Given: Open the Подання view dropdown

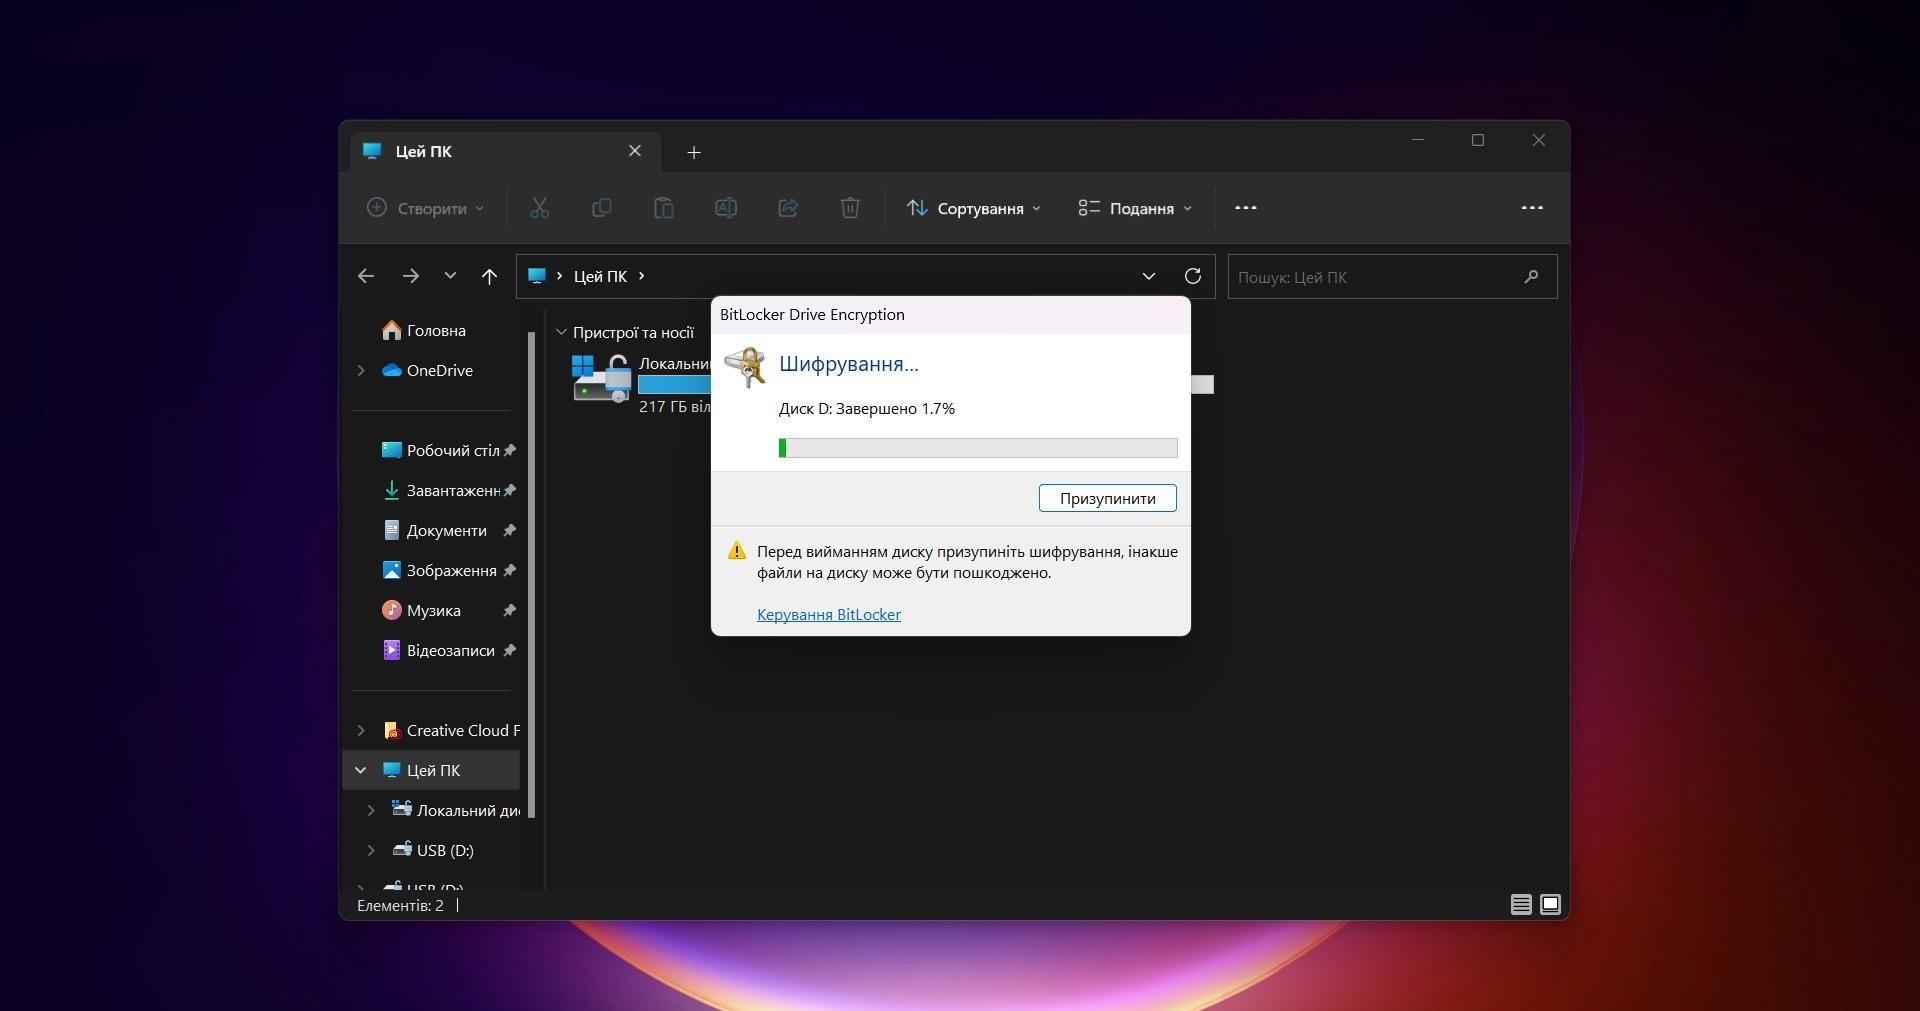Looking at the screenshot, I should coord(1135,208).
